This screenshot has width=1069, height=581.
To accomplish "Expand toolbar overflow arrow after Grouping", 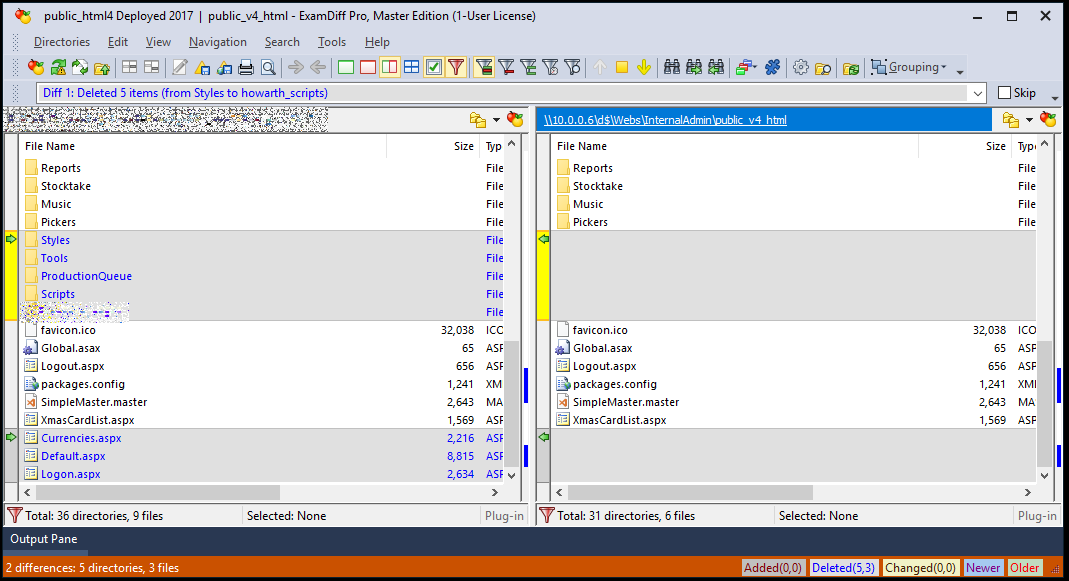I will (960, 72).
